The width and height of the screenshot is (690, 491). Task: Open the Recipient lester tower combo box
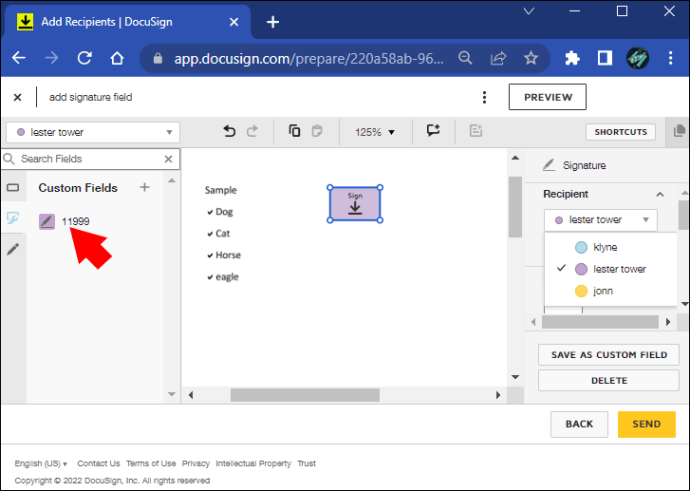[601, 220]
